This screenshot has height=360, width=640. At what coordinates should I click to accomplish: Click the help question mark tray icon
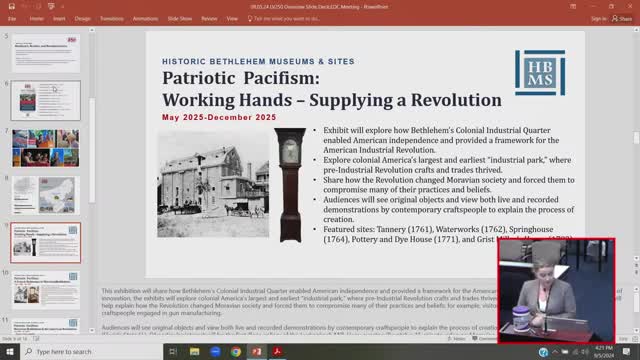tap(543, 352)
